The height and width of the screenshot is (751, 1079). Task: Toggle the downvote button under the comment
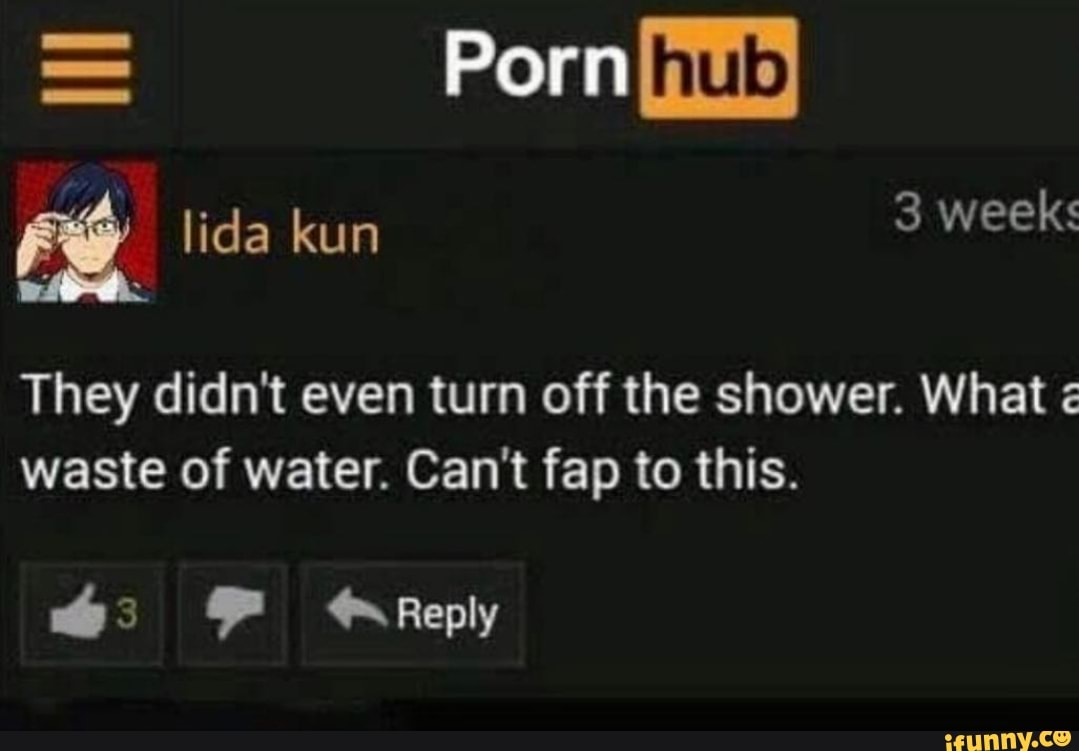(233, 613)
